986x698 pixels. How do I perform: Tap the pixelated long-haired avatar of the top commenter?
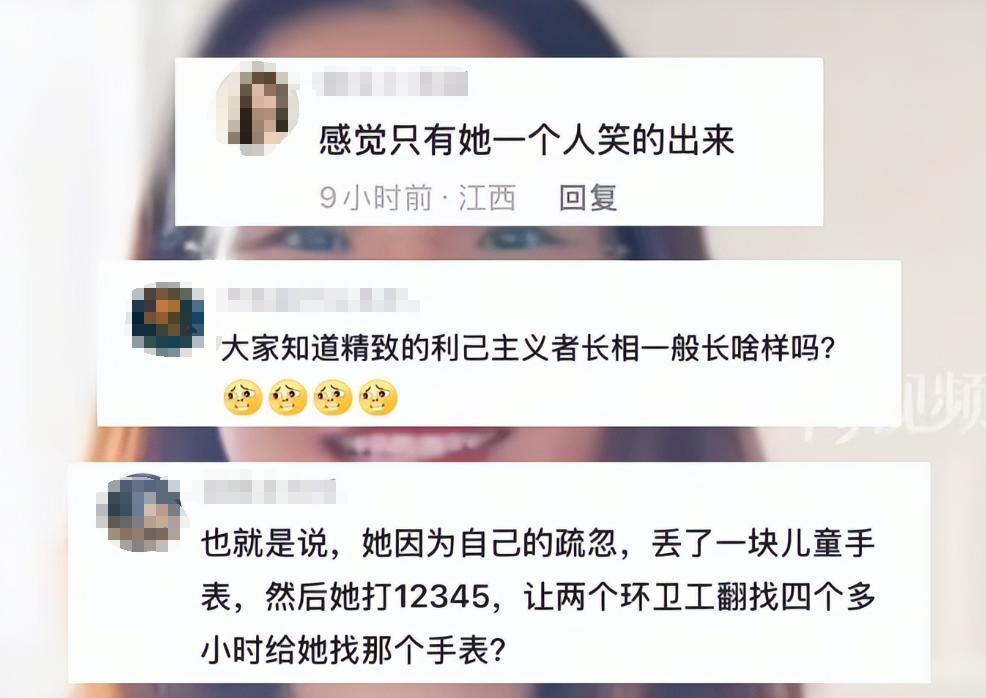257,108
